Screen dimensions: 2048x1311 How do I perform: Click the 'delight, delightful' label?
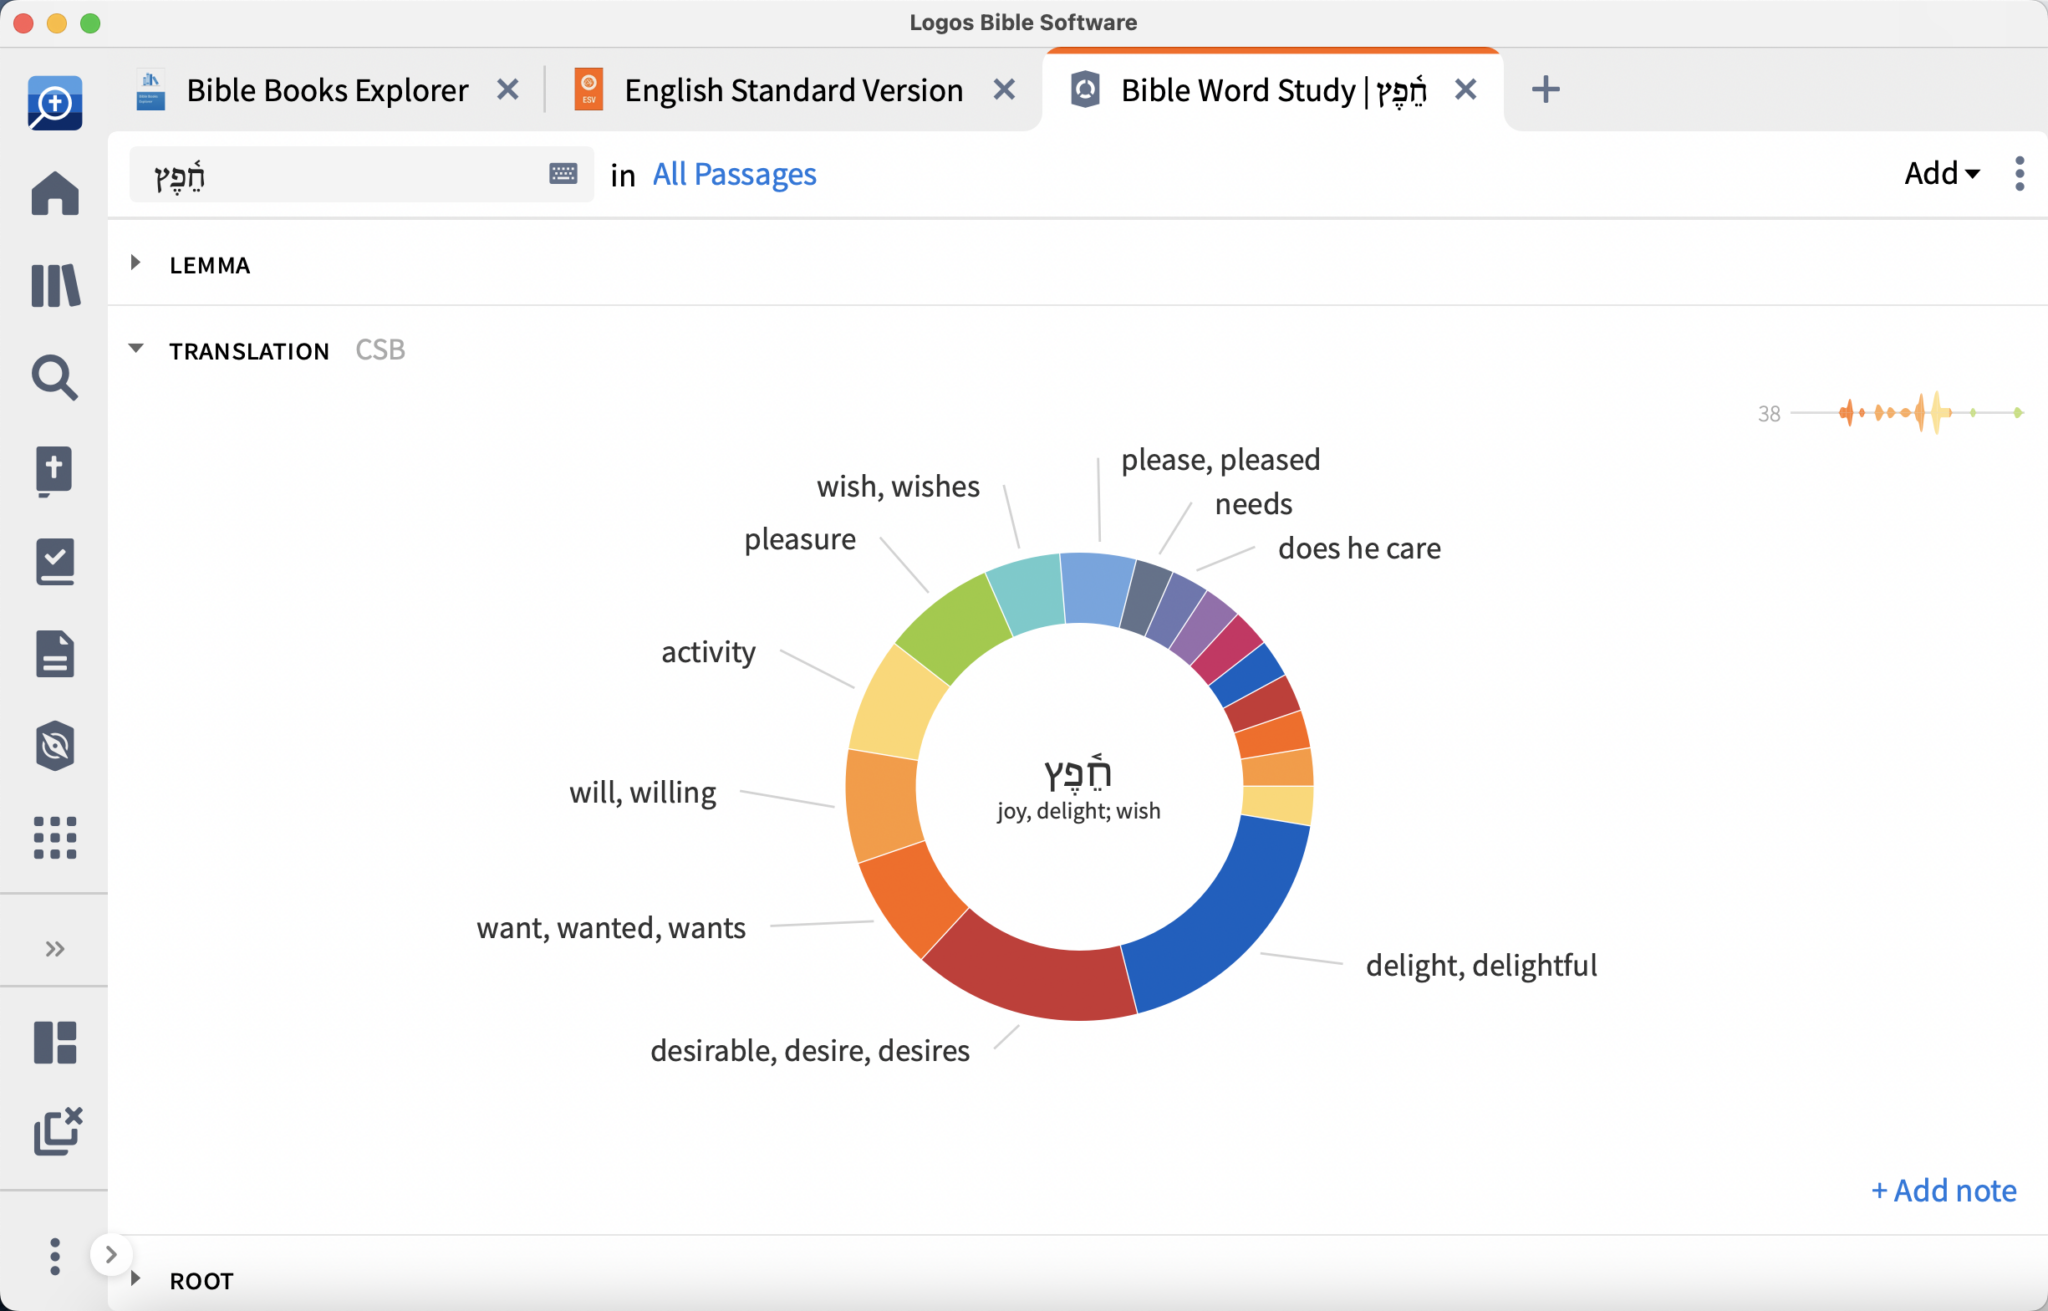point(1481,965)
